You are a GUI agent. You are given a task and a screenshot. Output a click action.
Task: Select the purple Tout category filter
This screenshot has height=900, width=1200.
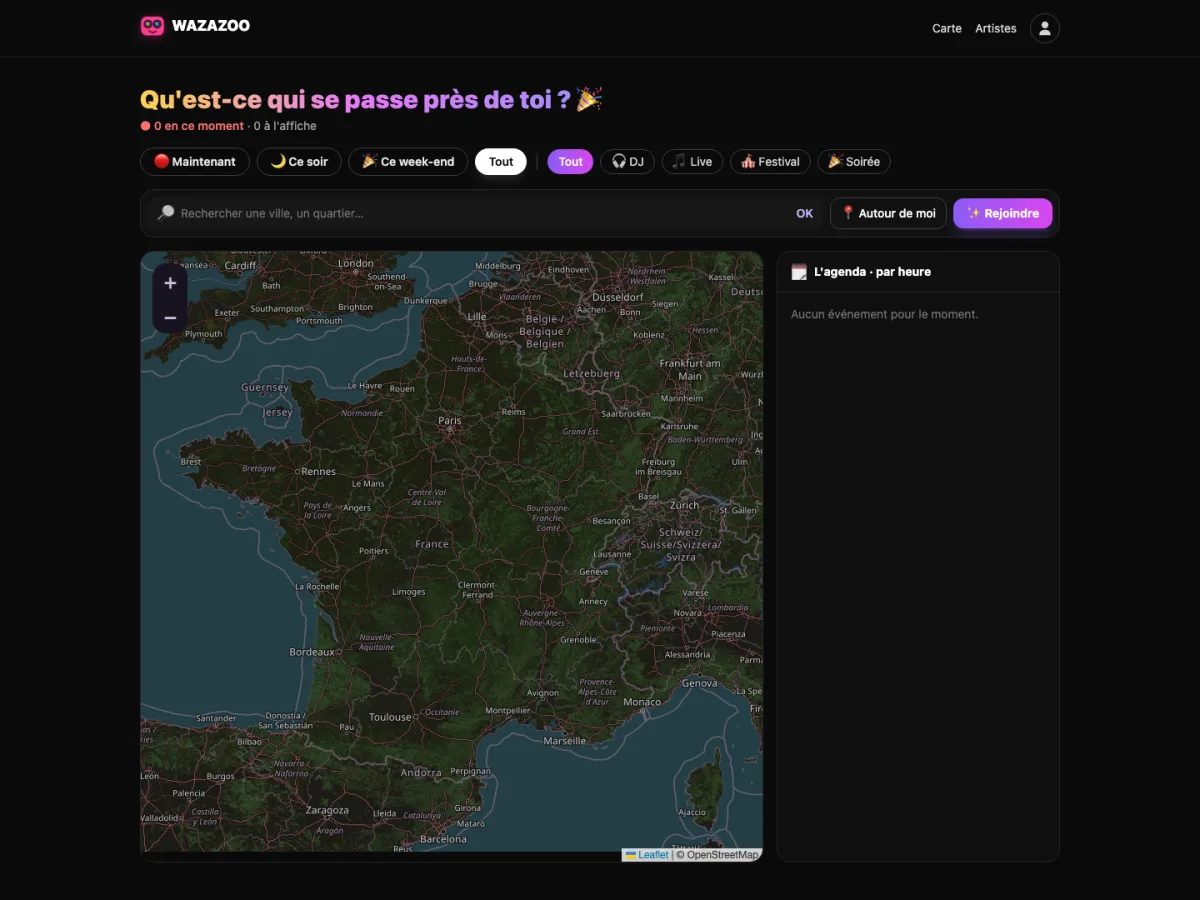coord(570,162)
